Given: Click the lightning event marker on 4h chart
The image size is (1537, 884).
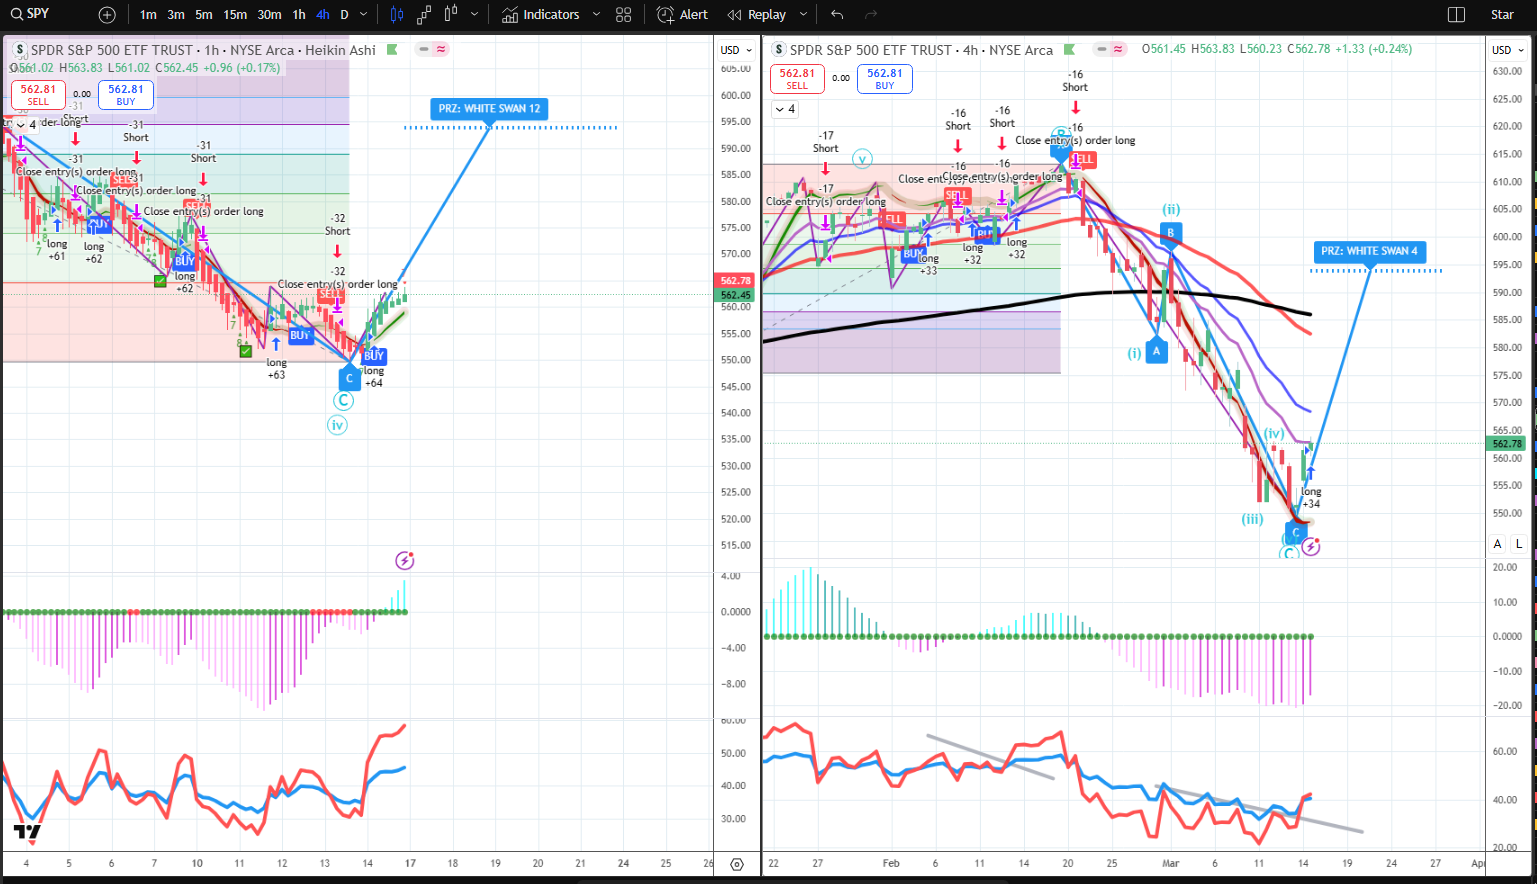Looking at the screenshot, I should click(1311, 547).
